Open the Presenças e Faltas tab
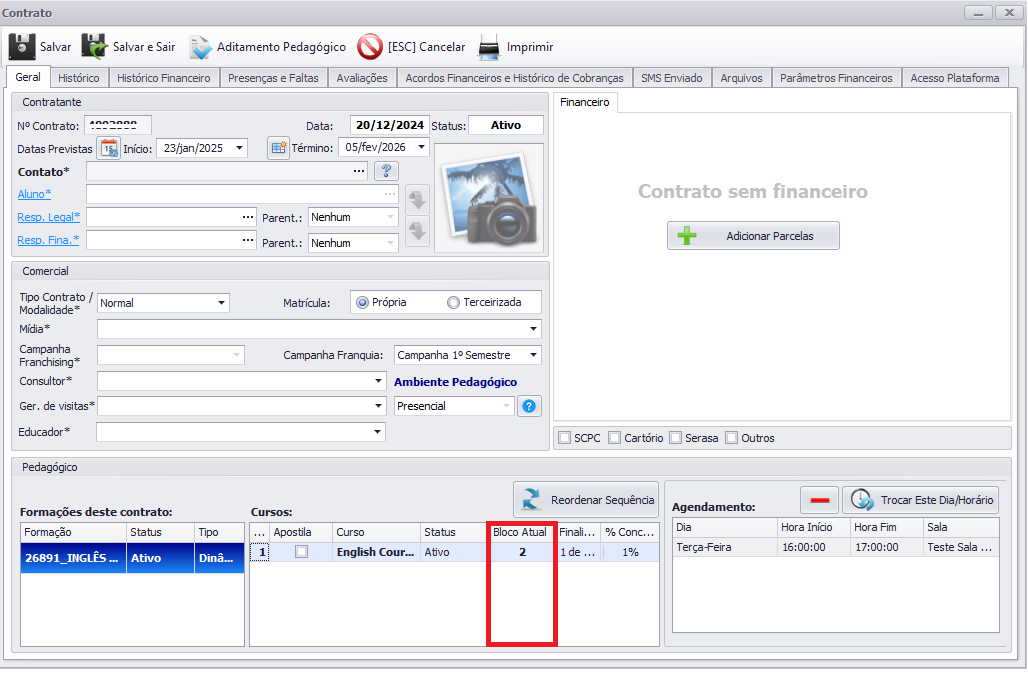1028x673 pixels. point(272,78)
